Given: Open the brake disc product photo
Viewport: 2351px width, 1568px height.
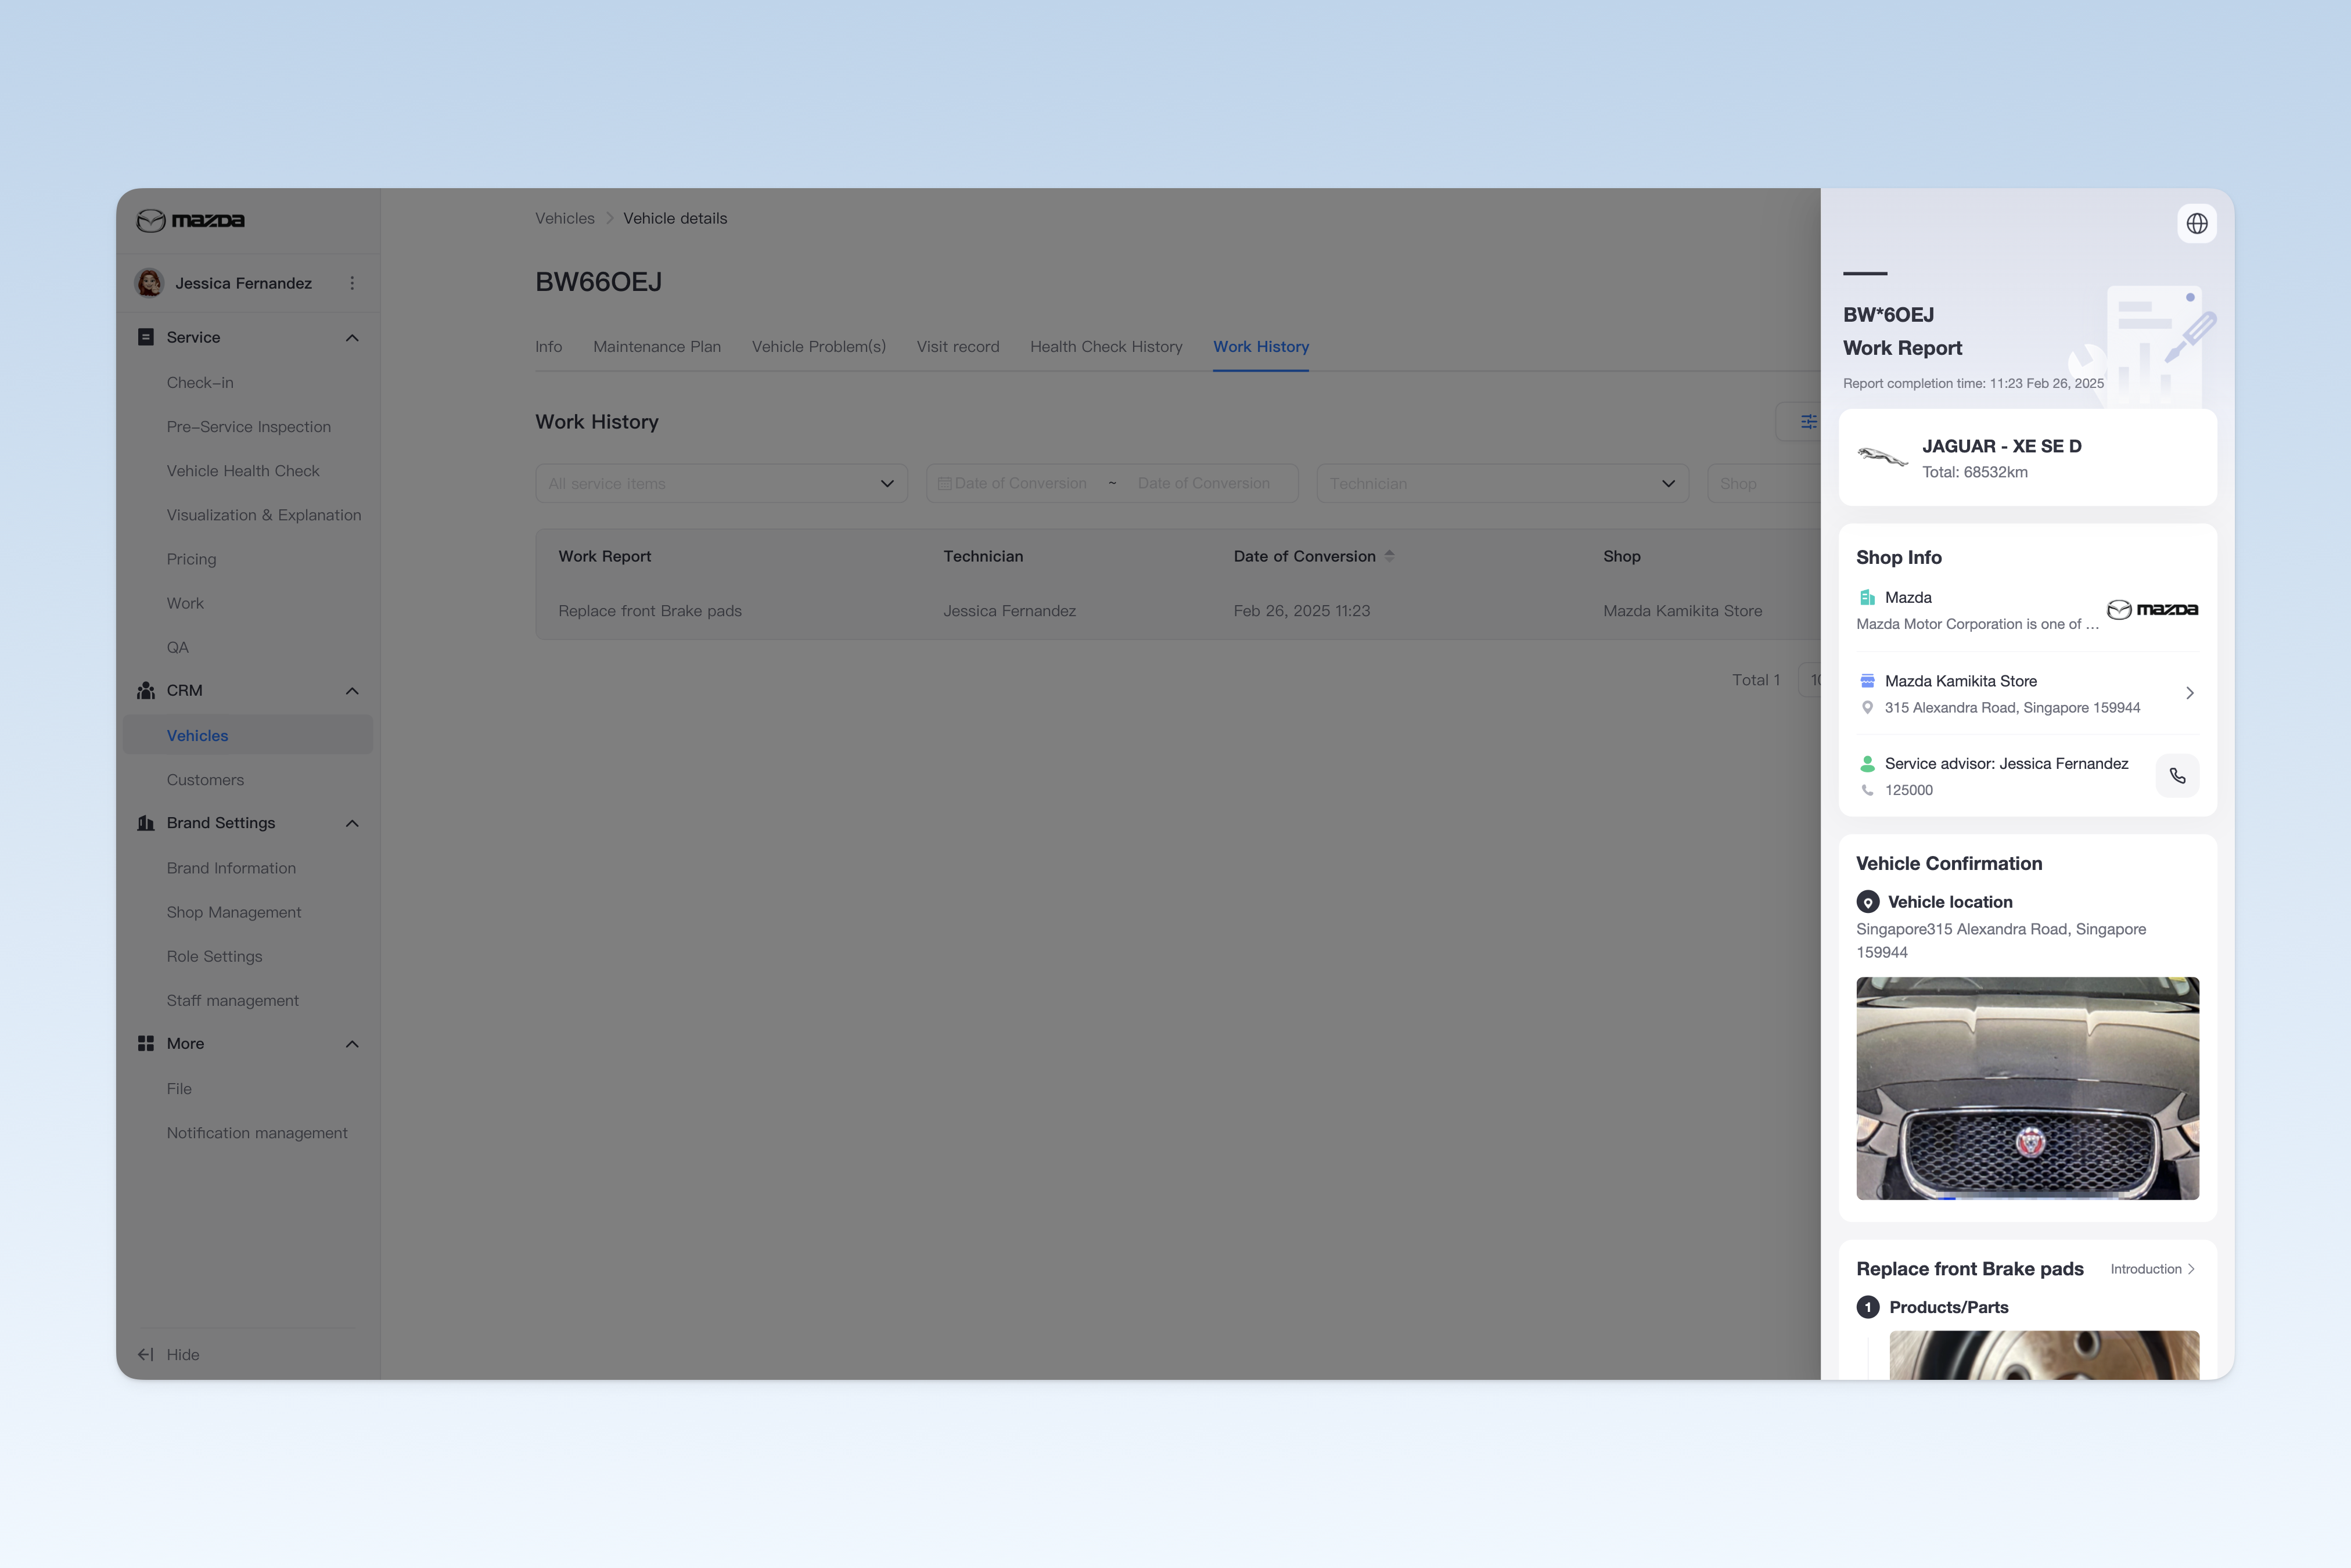Looking at the screenshot, I should (2043, 1355).
